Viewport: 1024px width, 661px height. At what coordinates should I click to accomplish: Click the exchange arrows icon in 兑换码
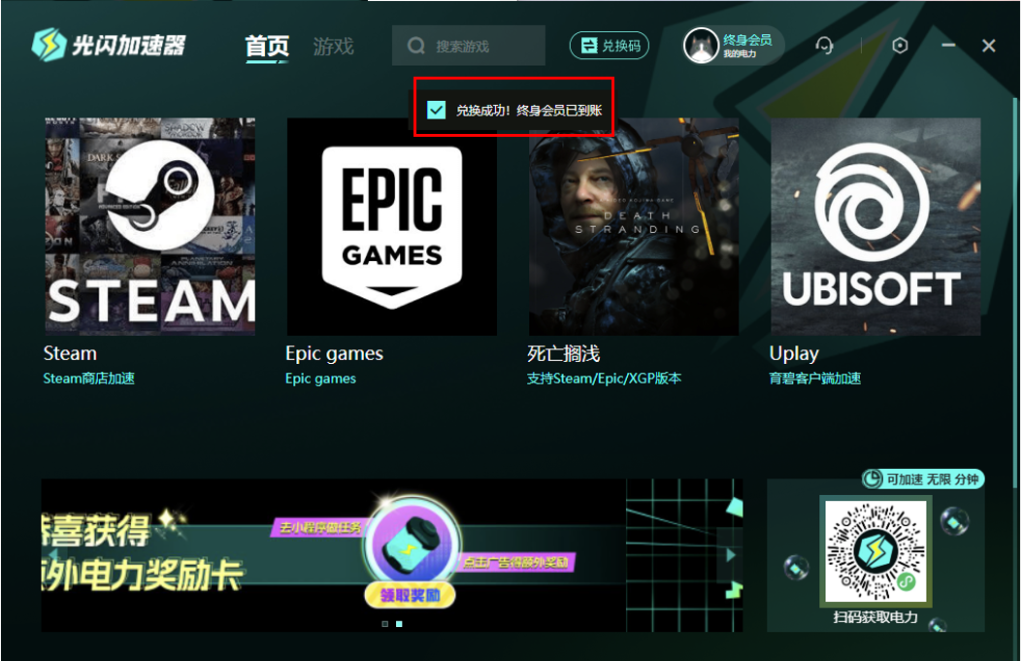(589, 46)
